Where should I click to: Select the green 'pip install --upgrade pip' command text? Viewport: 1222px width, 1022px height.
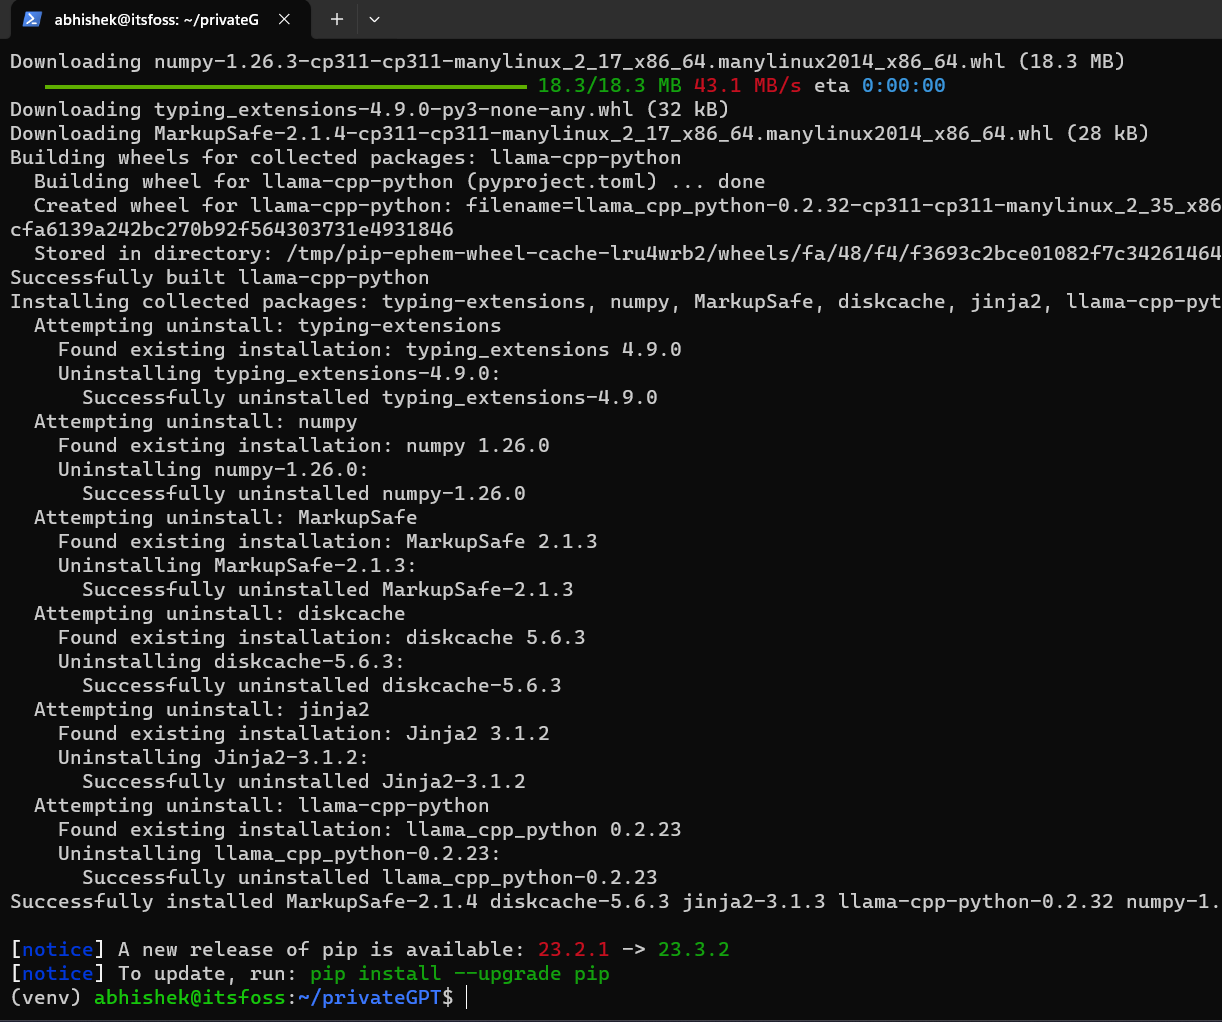[x=462, y=973]
